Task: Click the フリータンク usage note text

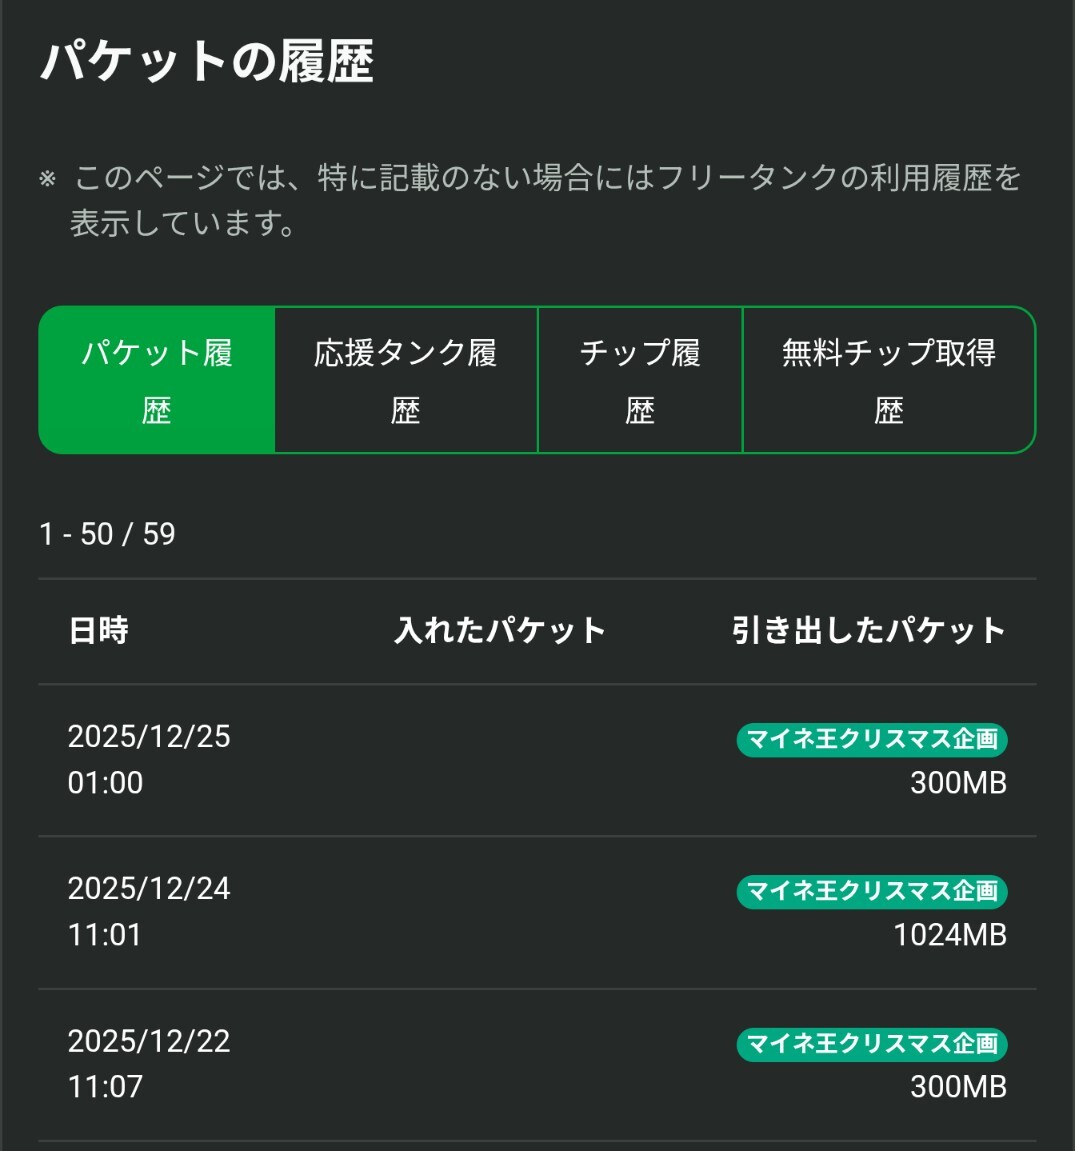Action: tap(546, 200)
